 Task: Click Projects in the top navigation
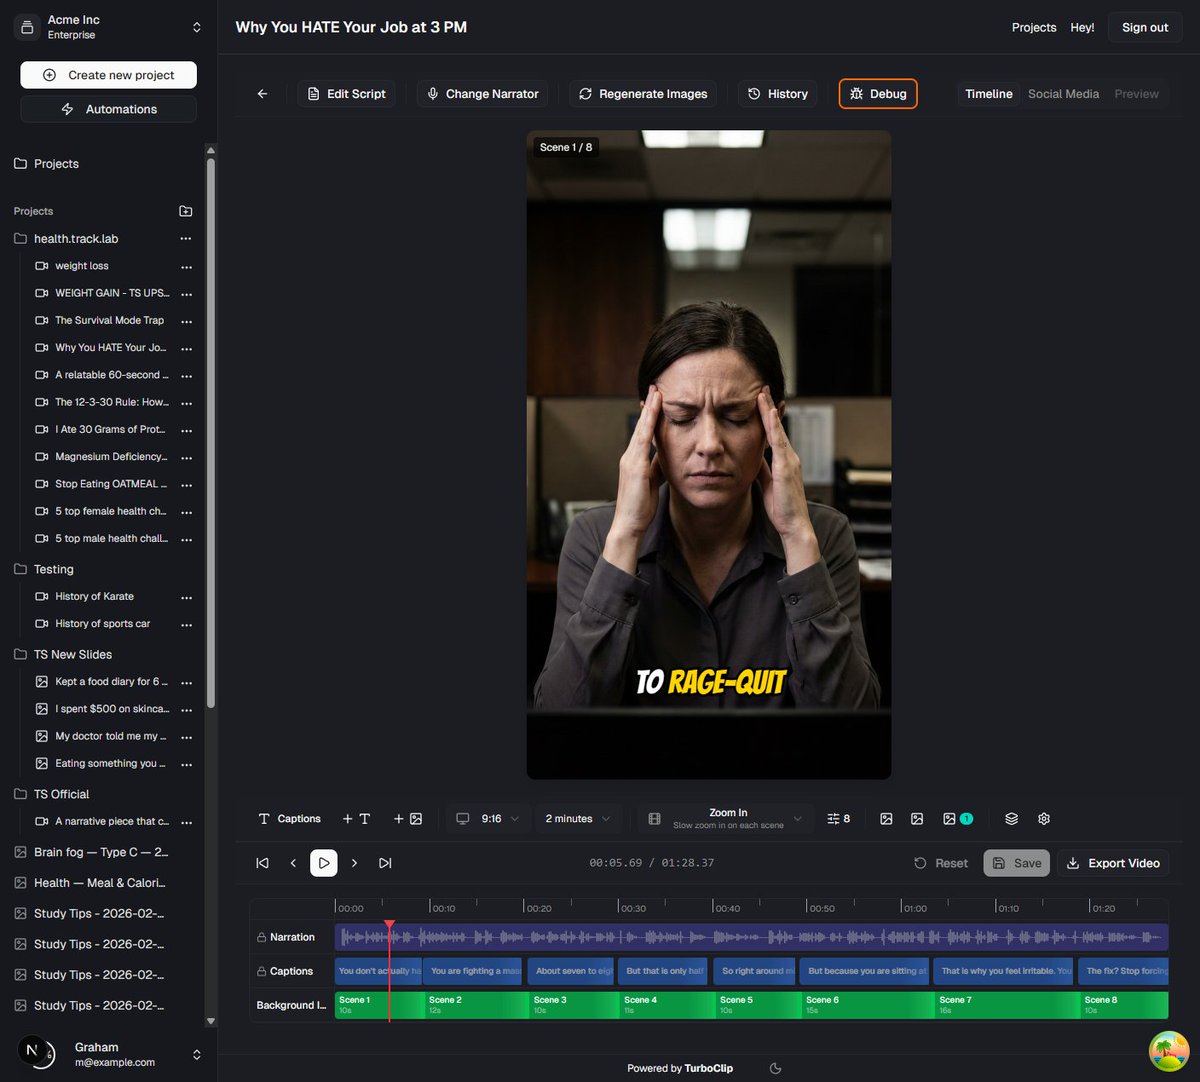[x=1034, y=28]
